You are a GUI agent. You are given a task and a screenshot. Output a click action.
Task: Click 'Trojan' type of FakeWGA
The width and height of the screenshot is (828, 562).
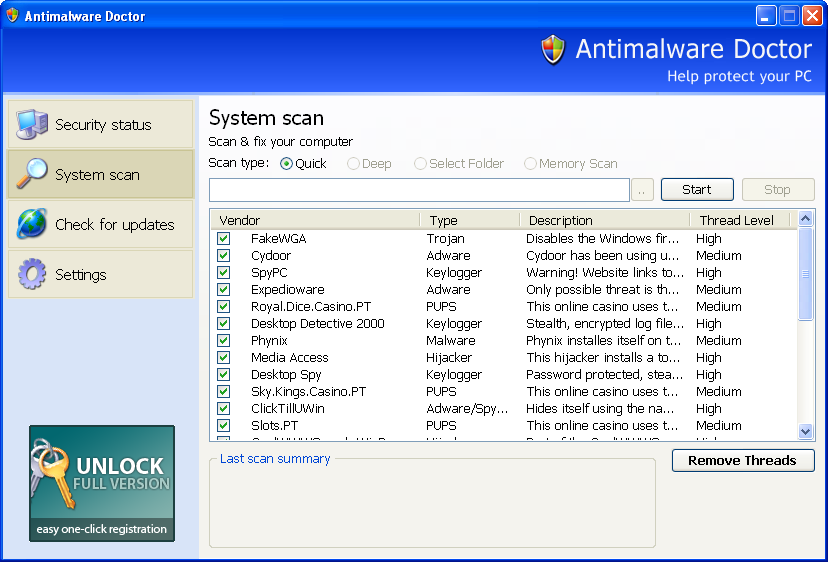[x=445, y=239]
